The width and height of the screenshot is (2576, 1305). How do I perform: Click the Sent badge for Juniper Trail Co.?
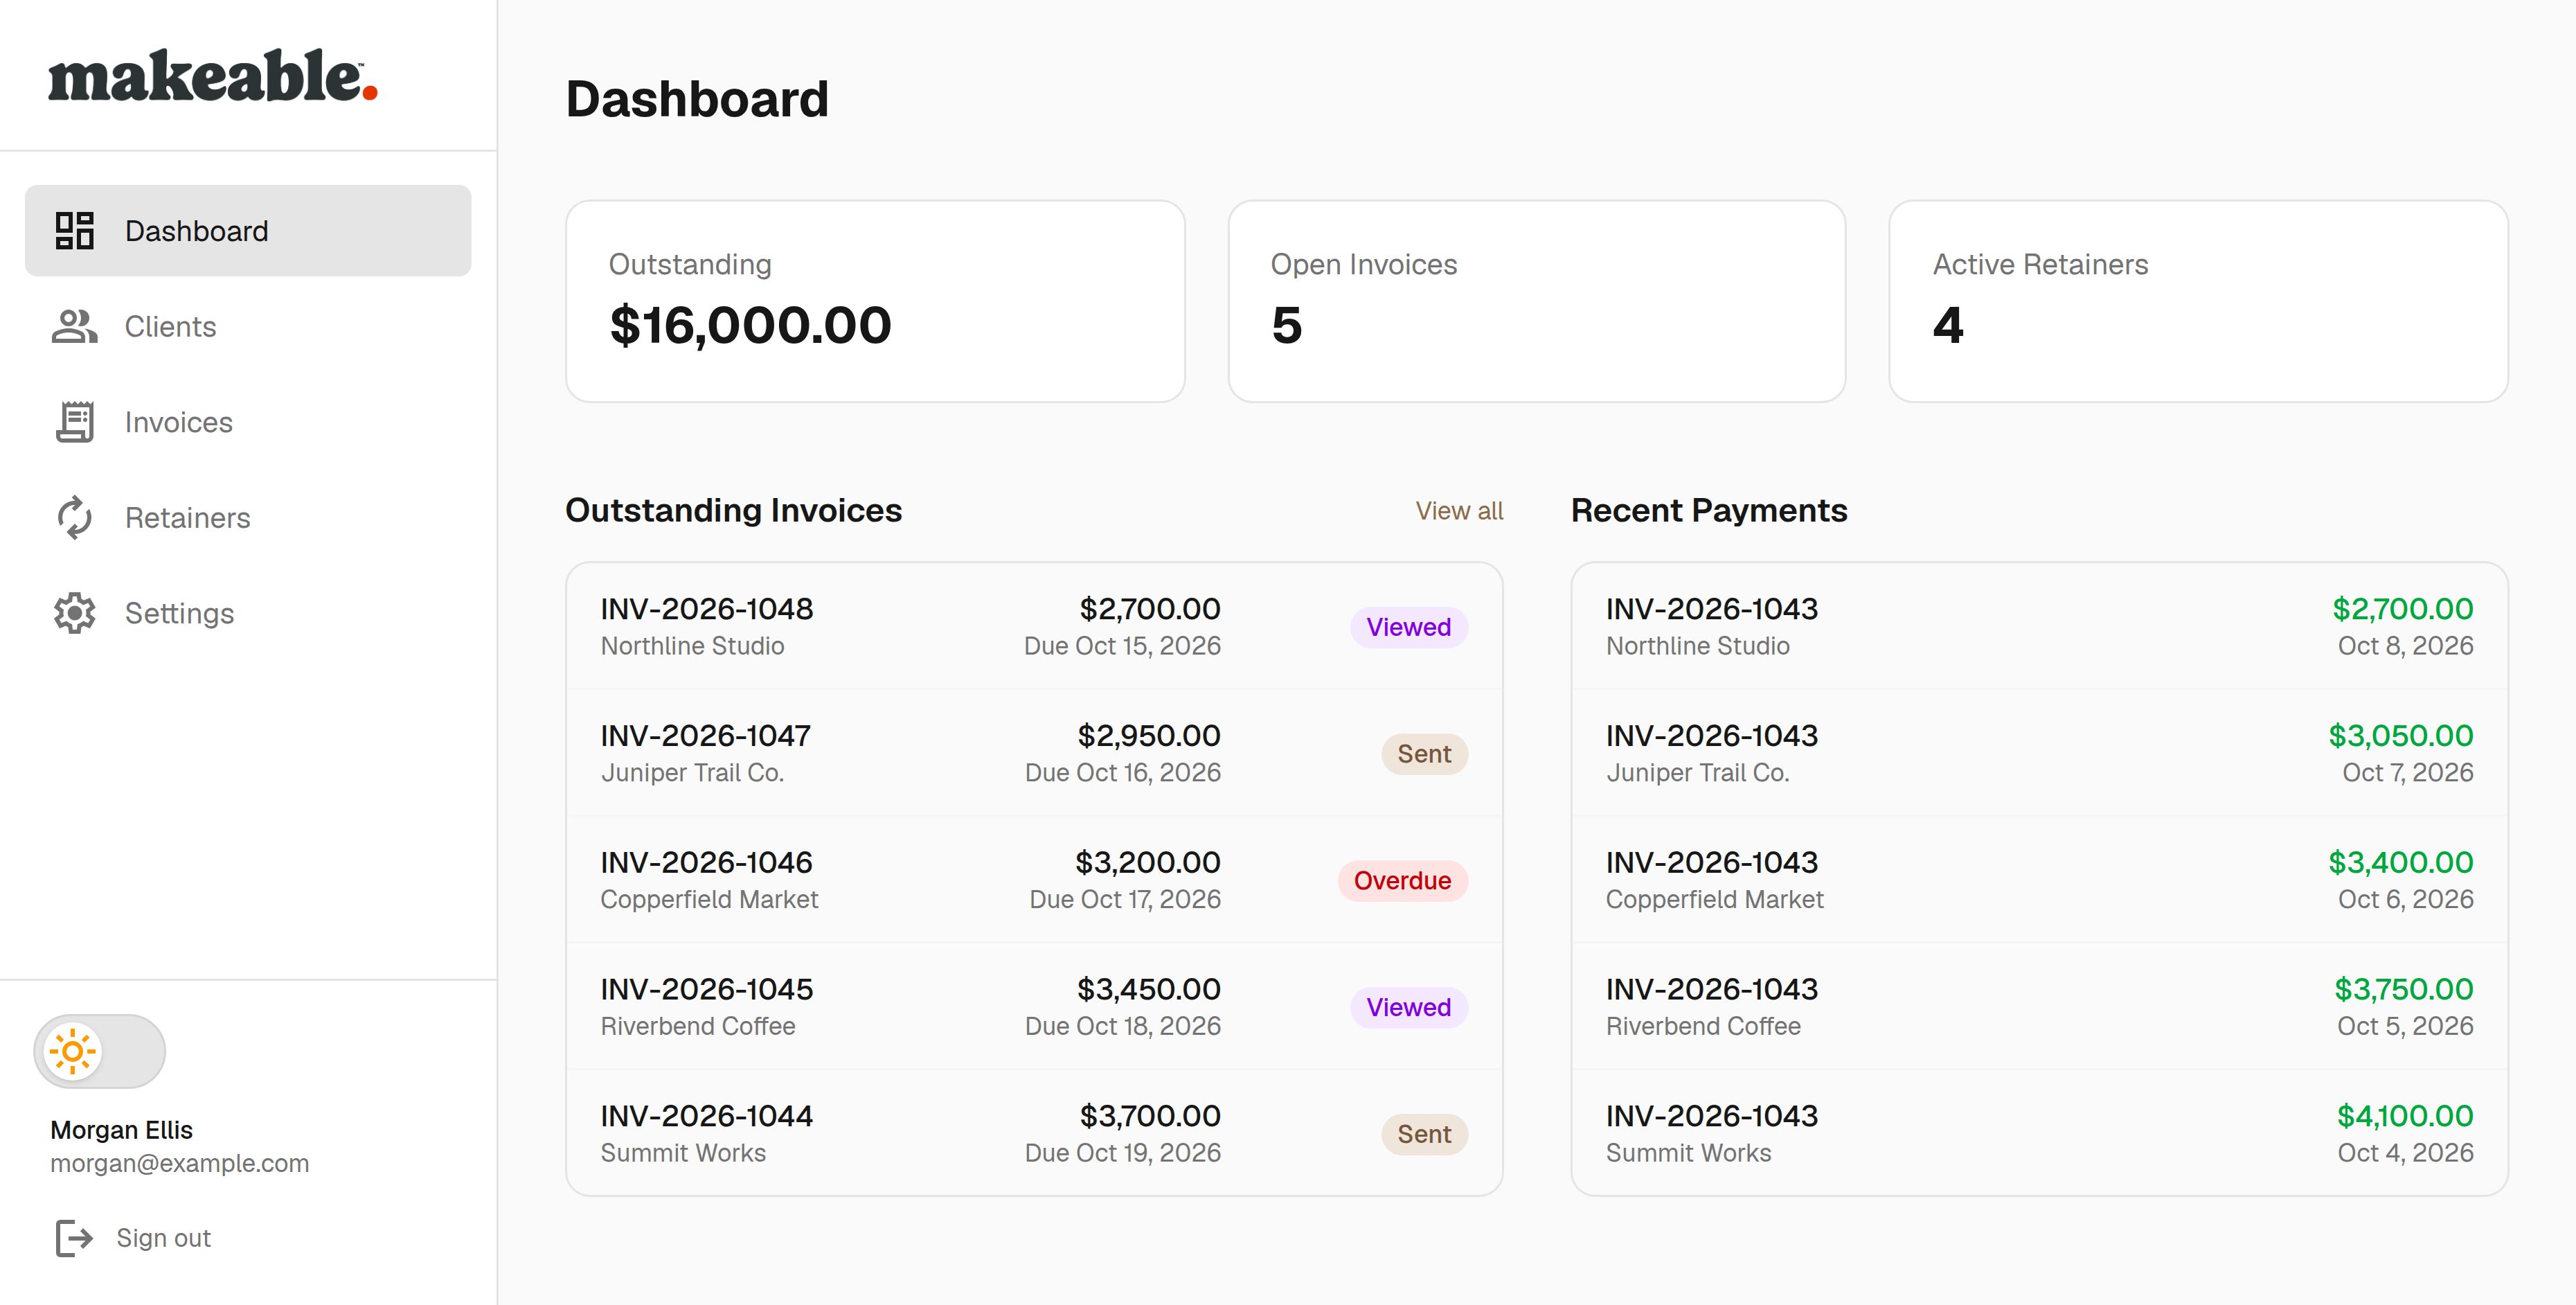(1424, 754)
